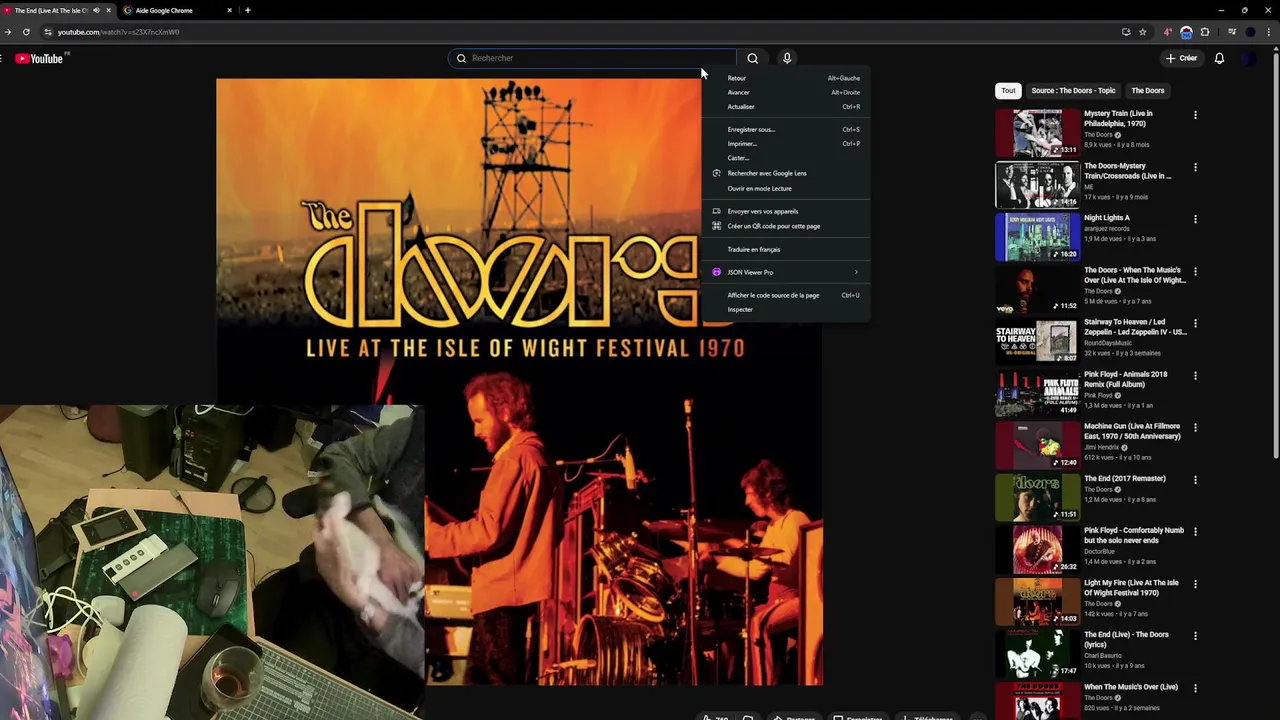Go forward with the browser arrow
Screen dimensions: 1280x720
[x=8, y=32]
